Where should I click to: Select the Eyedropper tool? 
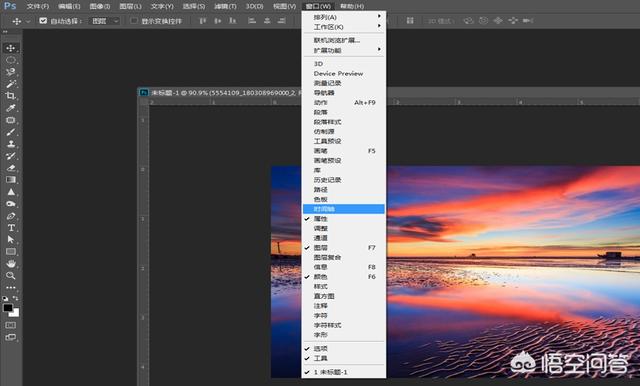pyautogui.click(x=11, y=108)
